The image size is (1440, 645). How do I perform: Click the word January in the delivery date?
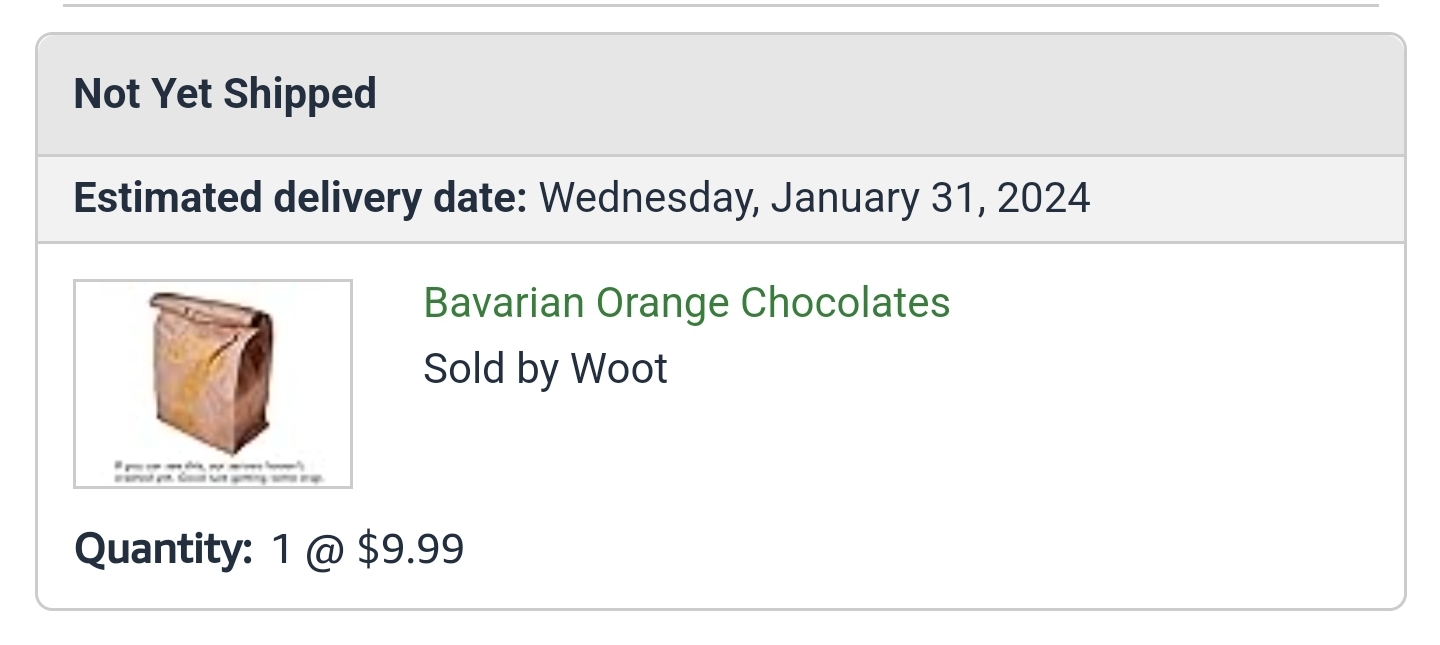[844, 198]
